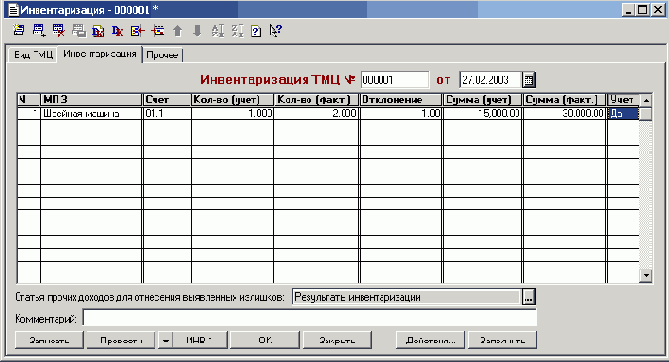Image resolution: width=669 pixels, height=362 pixels.
Task: Select the Да cell in Учет column
Action: (623, 113)
